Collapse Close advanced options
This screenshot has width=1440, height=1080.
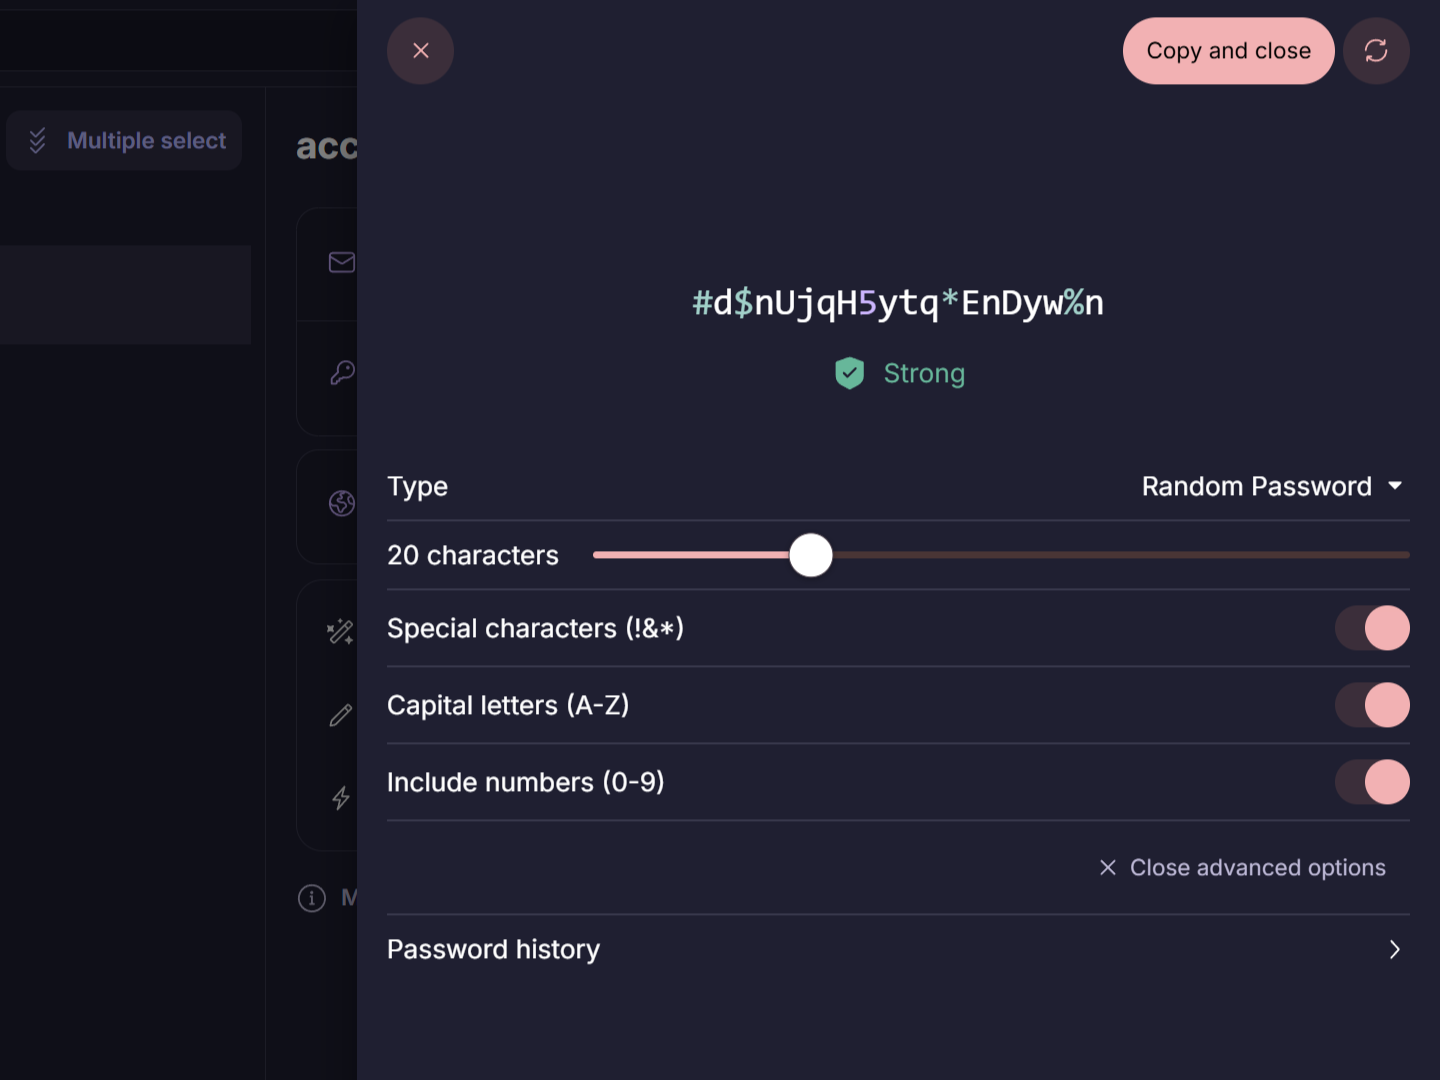point(1243,867)
